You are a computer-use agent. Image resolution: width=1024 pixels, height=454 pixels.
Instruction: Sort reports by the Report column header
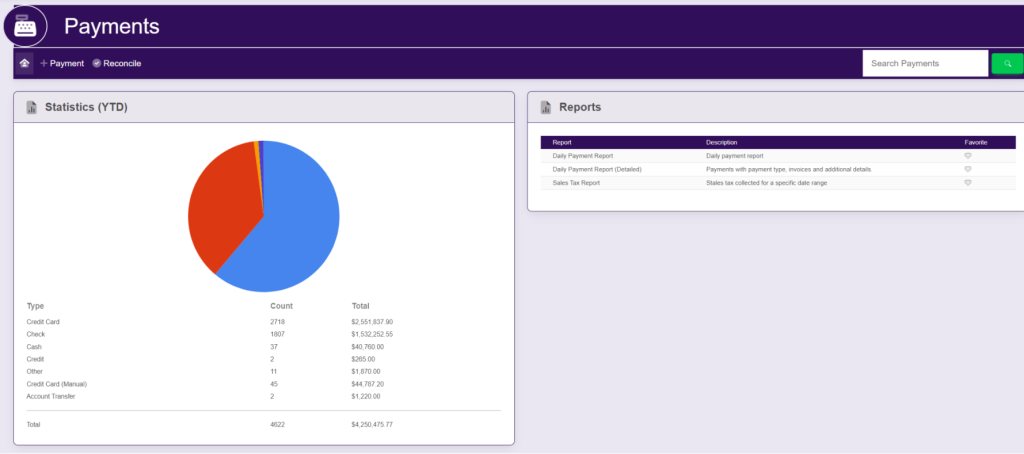pos(562,143)
